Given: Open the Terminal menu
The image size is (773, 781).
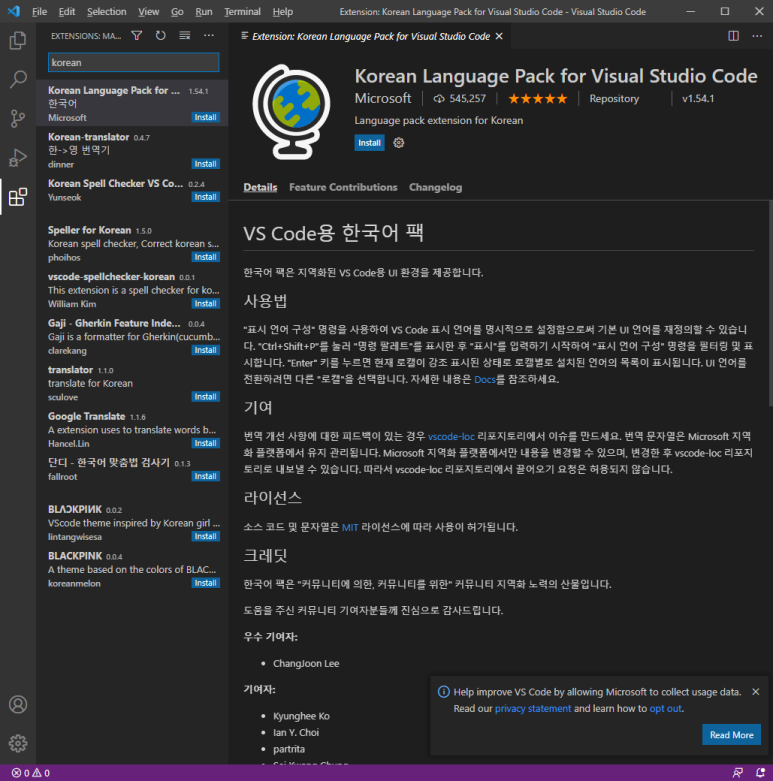Looking at the screenshot, I should [x=242, y=11].
